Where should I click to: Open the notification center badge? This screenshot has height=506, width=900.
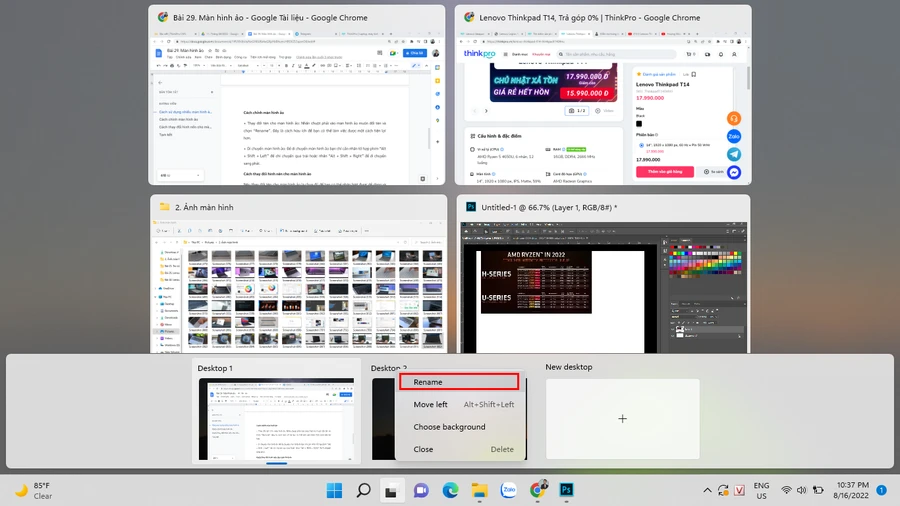coord(882,490)
